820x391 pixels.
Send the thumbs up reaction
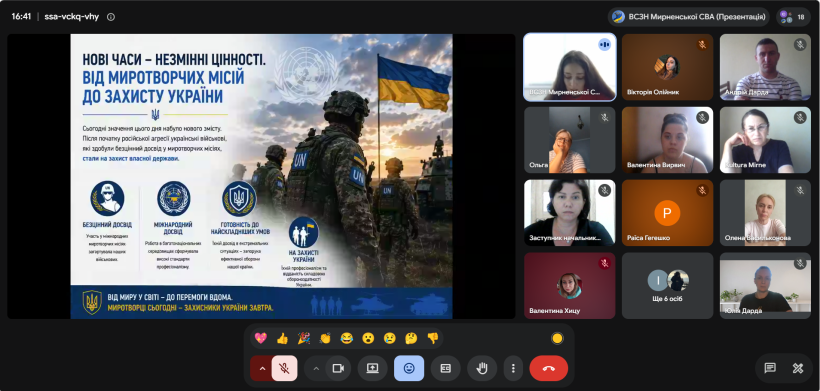point(282,338)
